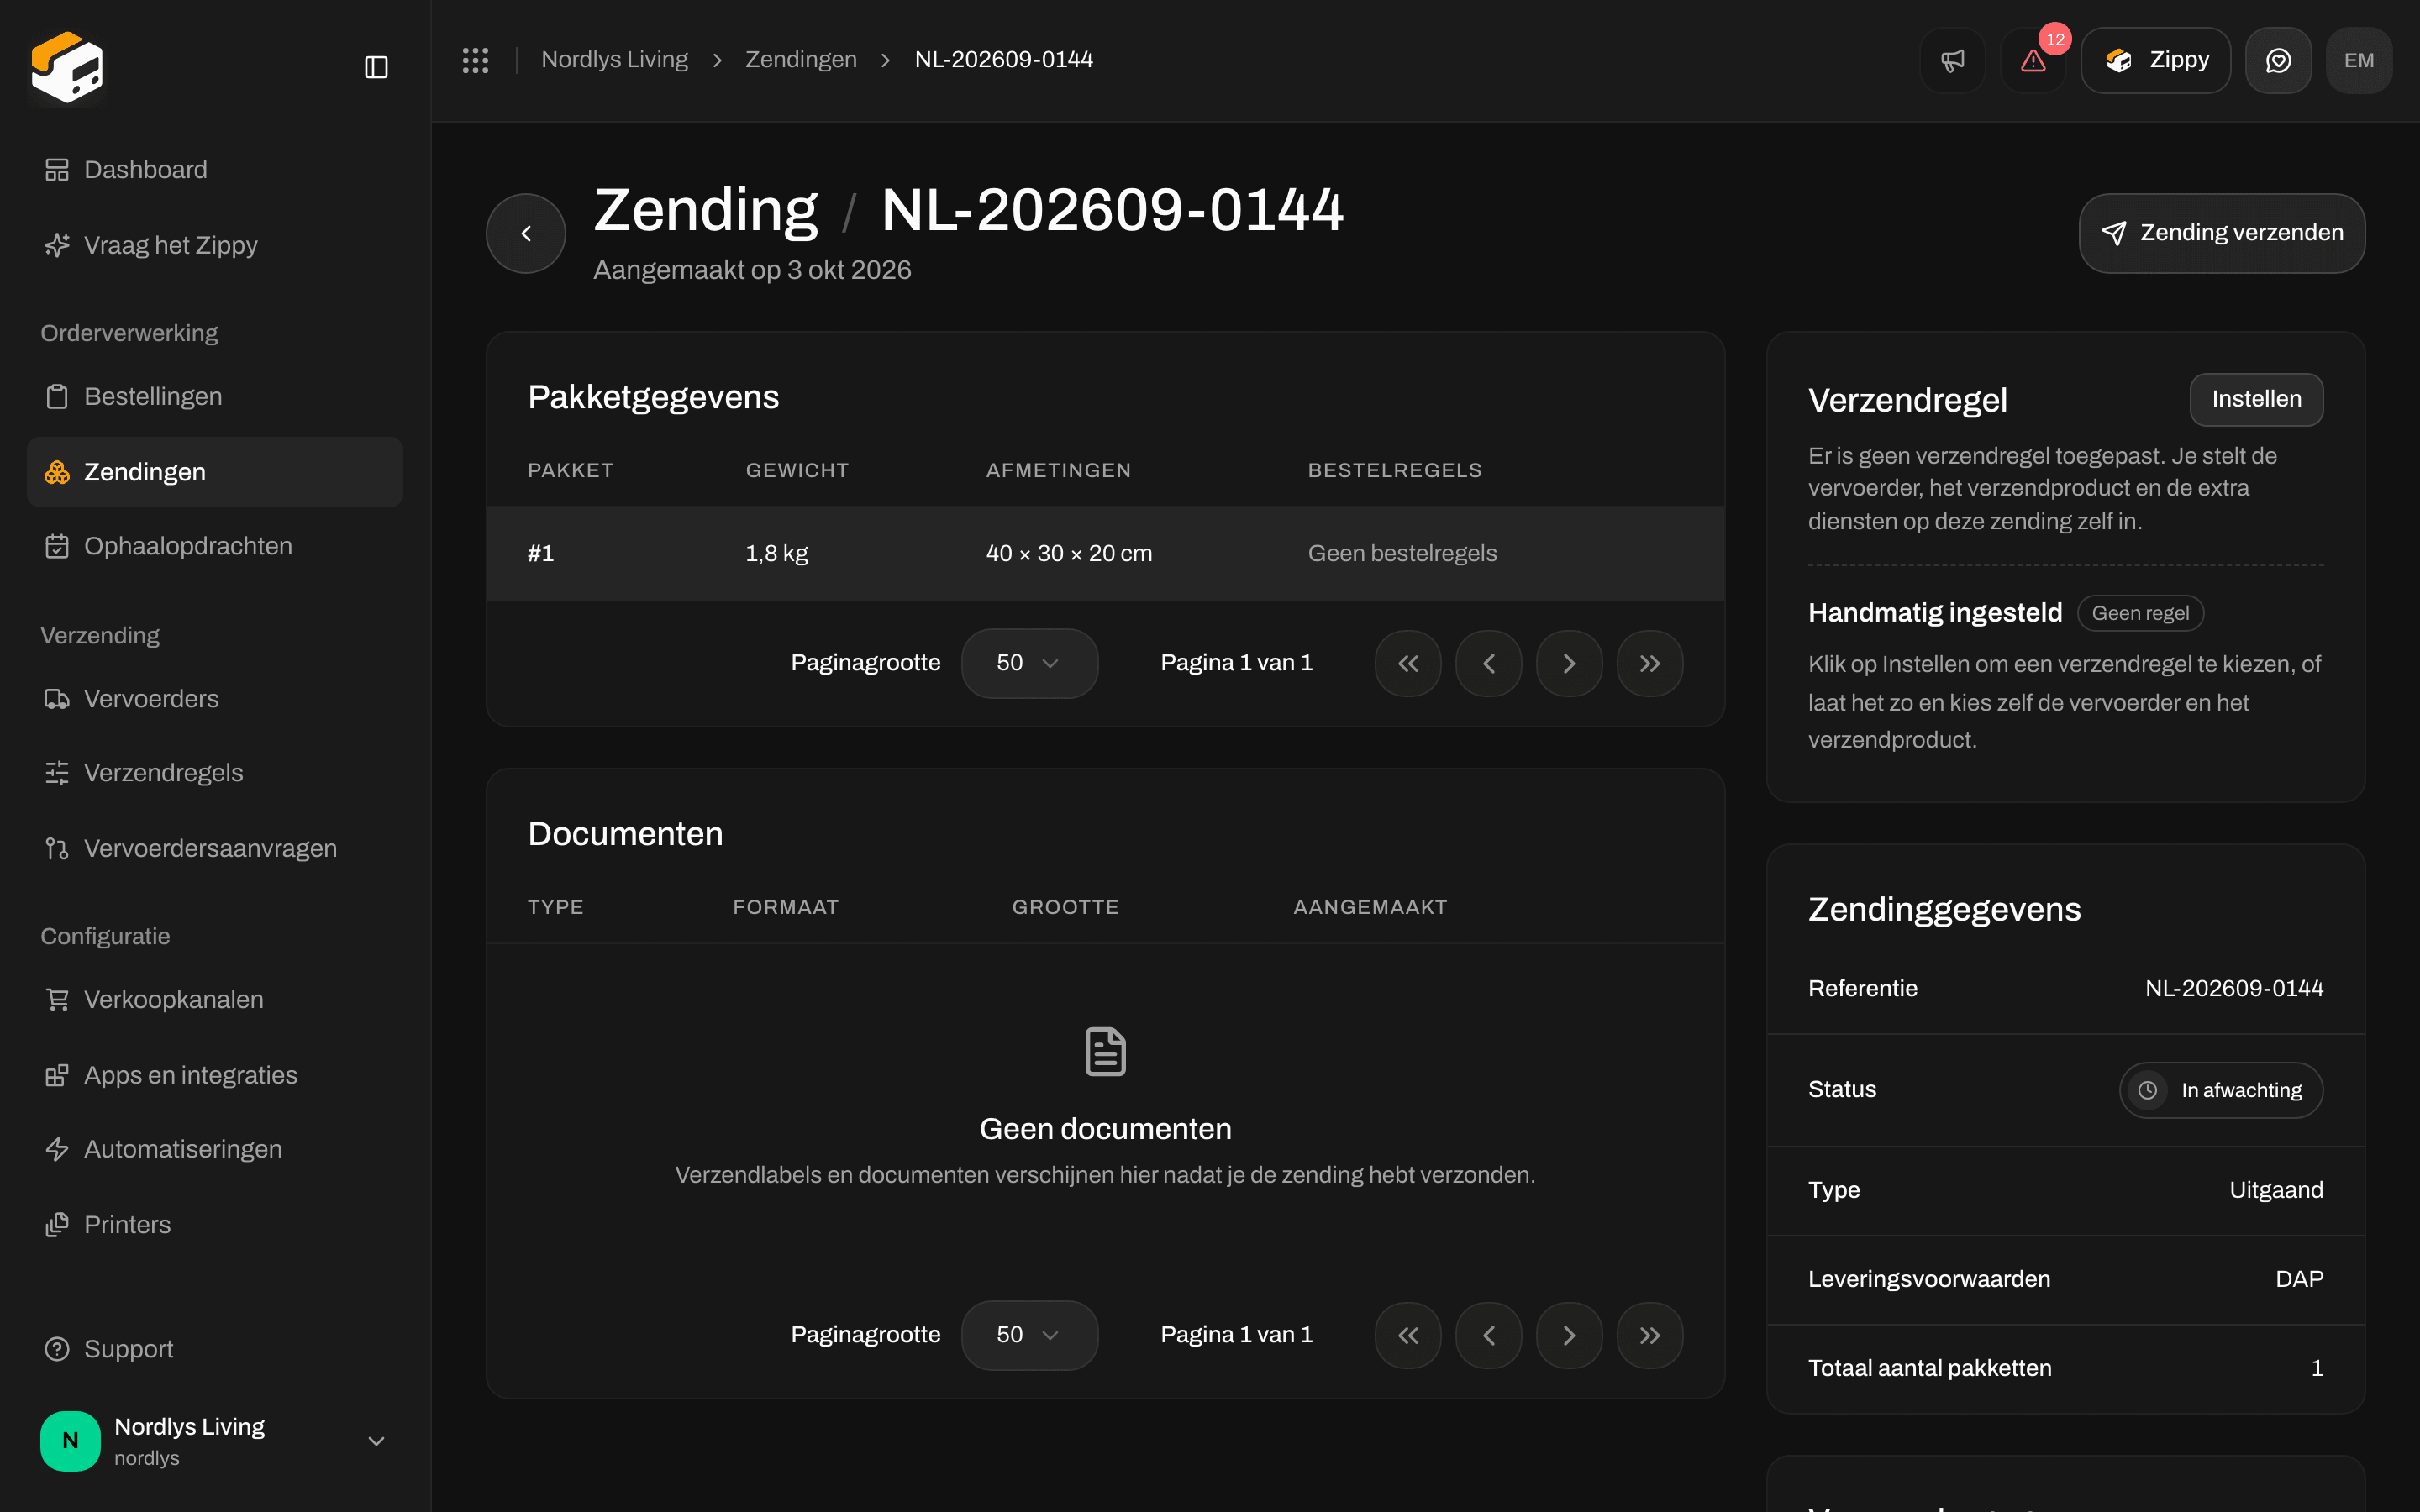Open Dashboard from the sidebar
Viewport: 2420px width, 1512px height.
(215, 170)
